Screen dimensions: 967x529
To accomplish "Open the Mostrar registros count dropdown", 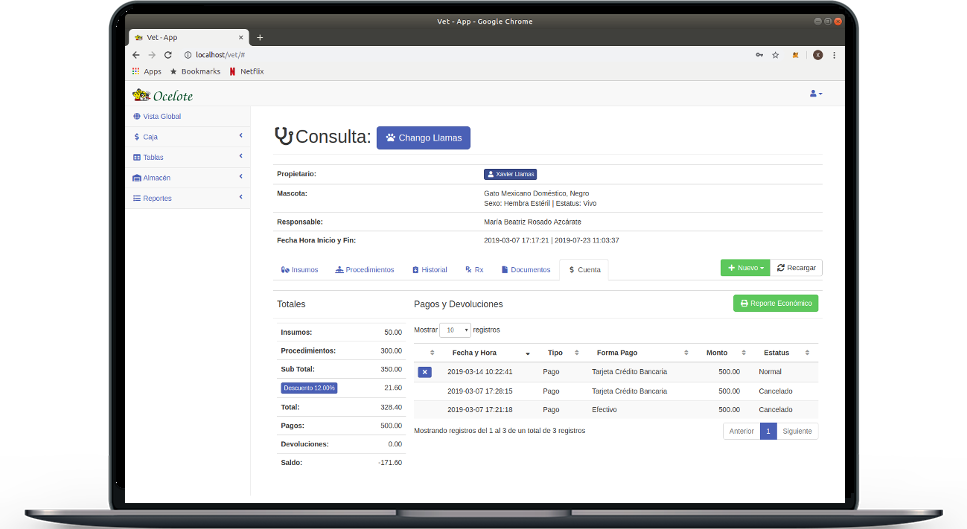I will tap(457, 330).
